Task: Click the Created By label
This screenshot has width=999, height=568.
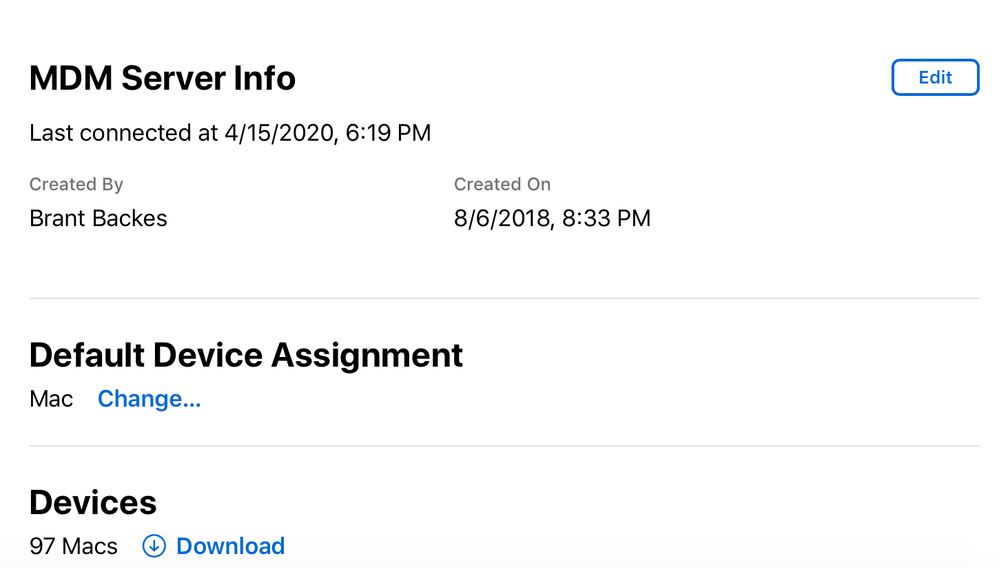Action: [x=76, y=184]
